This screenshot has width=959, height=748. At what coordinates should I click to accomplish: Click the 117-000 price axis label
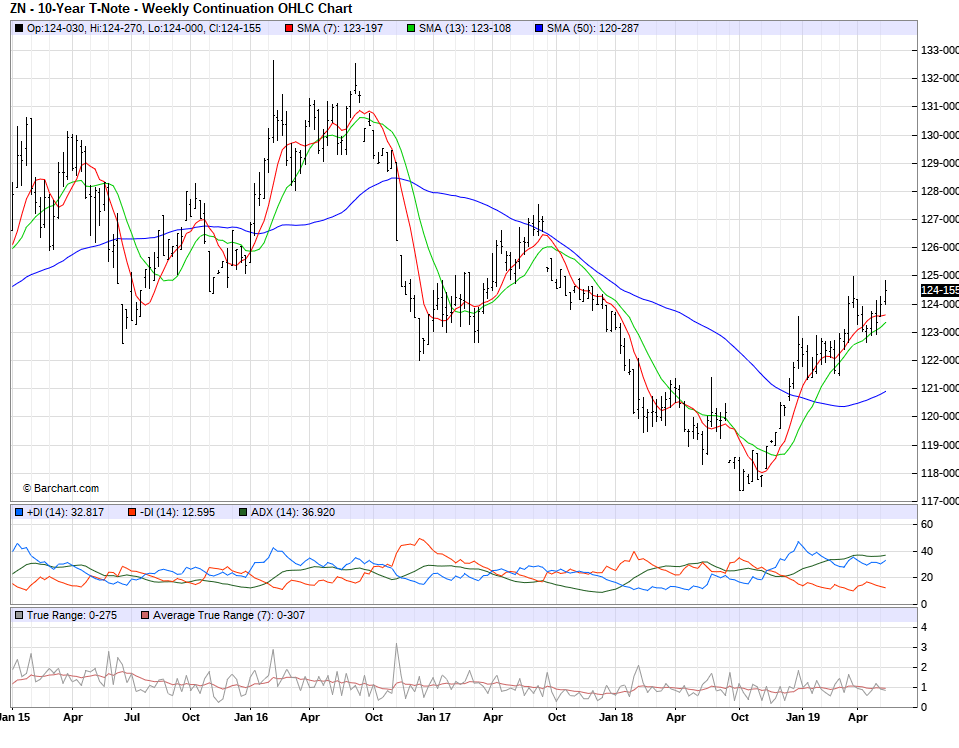(939, 501)
